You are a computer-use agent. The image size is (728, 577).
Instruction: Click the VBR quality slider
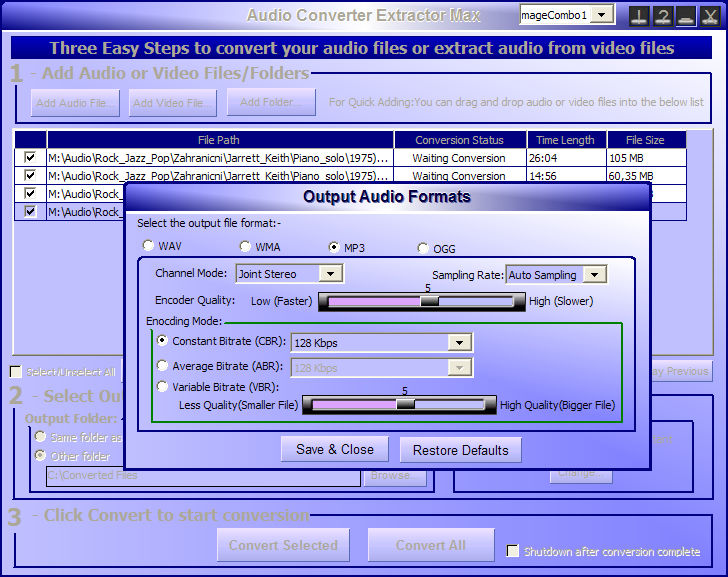coord(399,405)
